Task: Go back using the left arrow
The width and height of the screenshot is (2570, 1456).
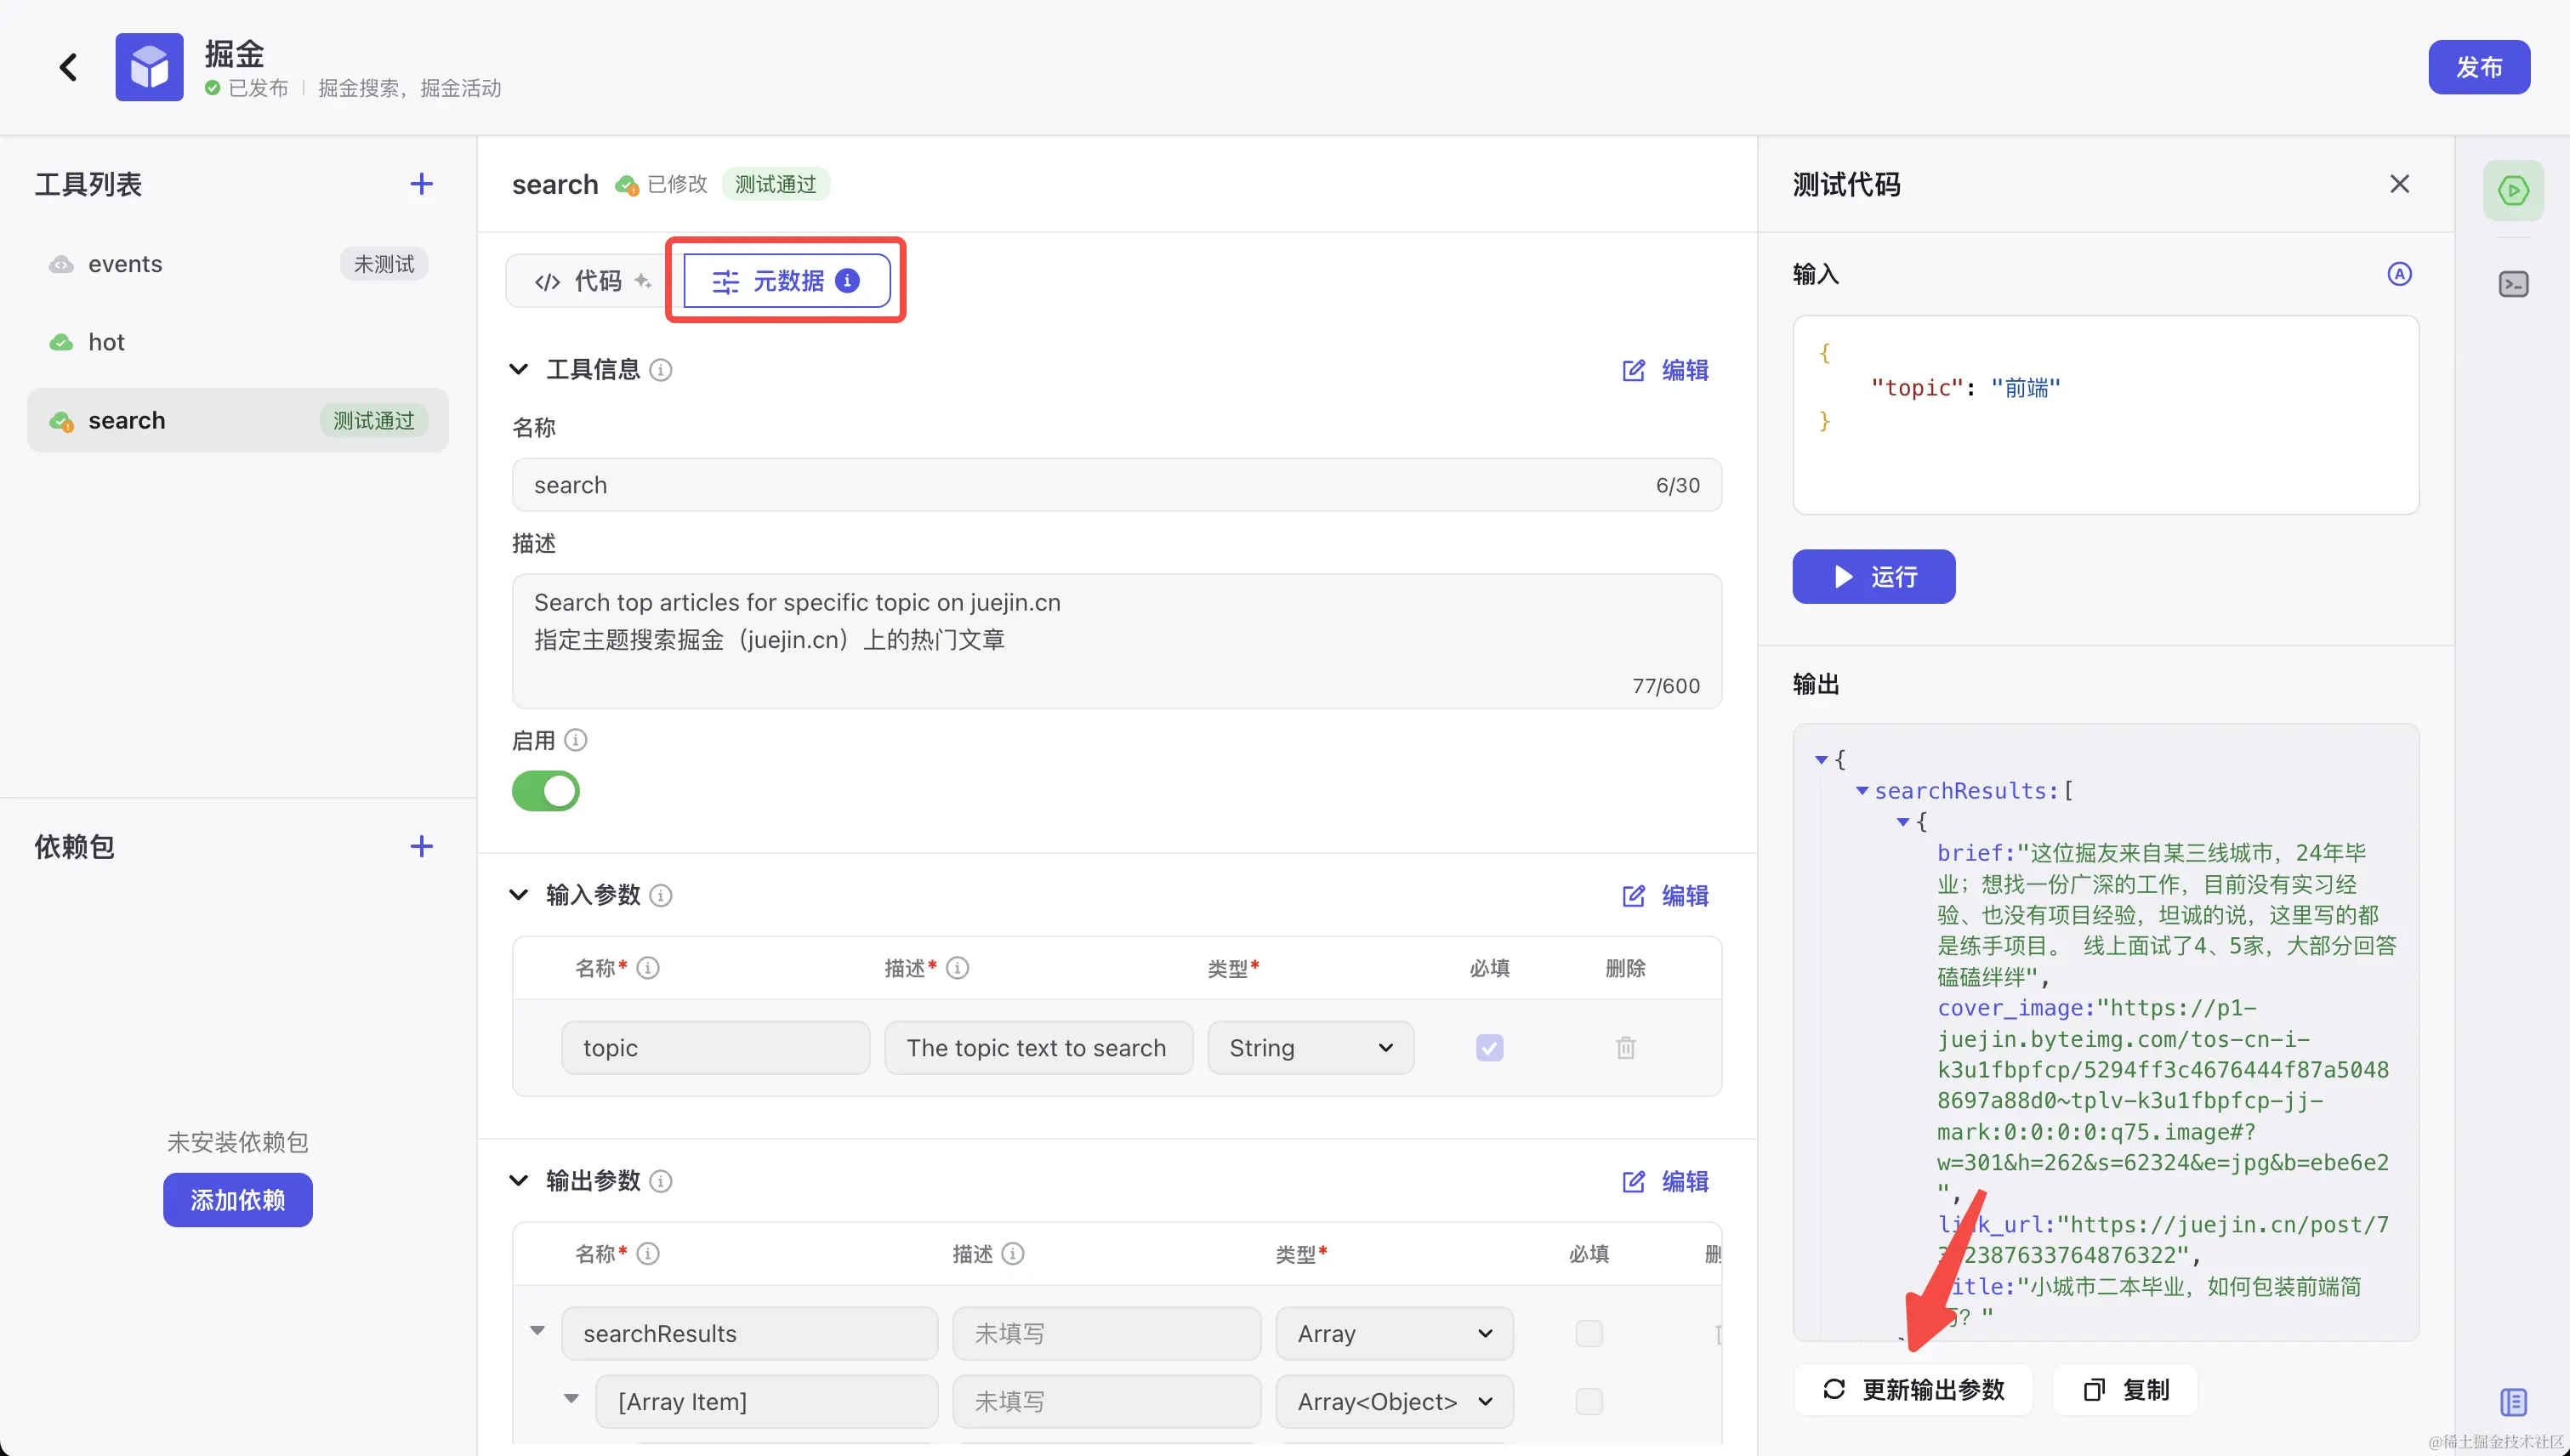Action: [68, 67]
